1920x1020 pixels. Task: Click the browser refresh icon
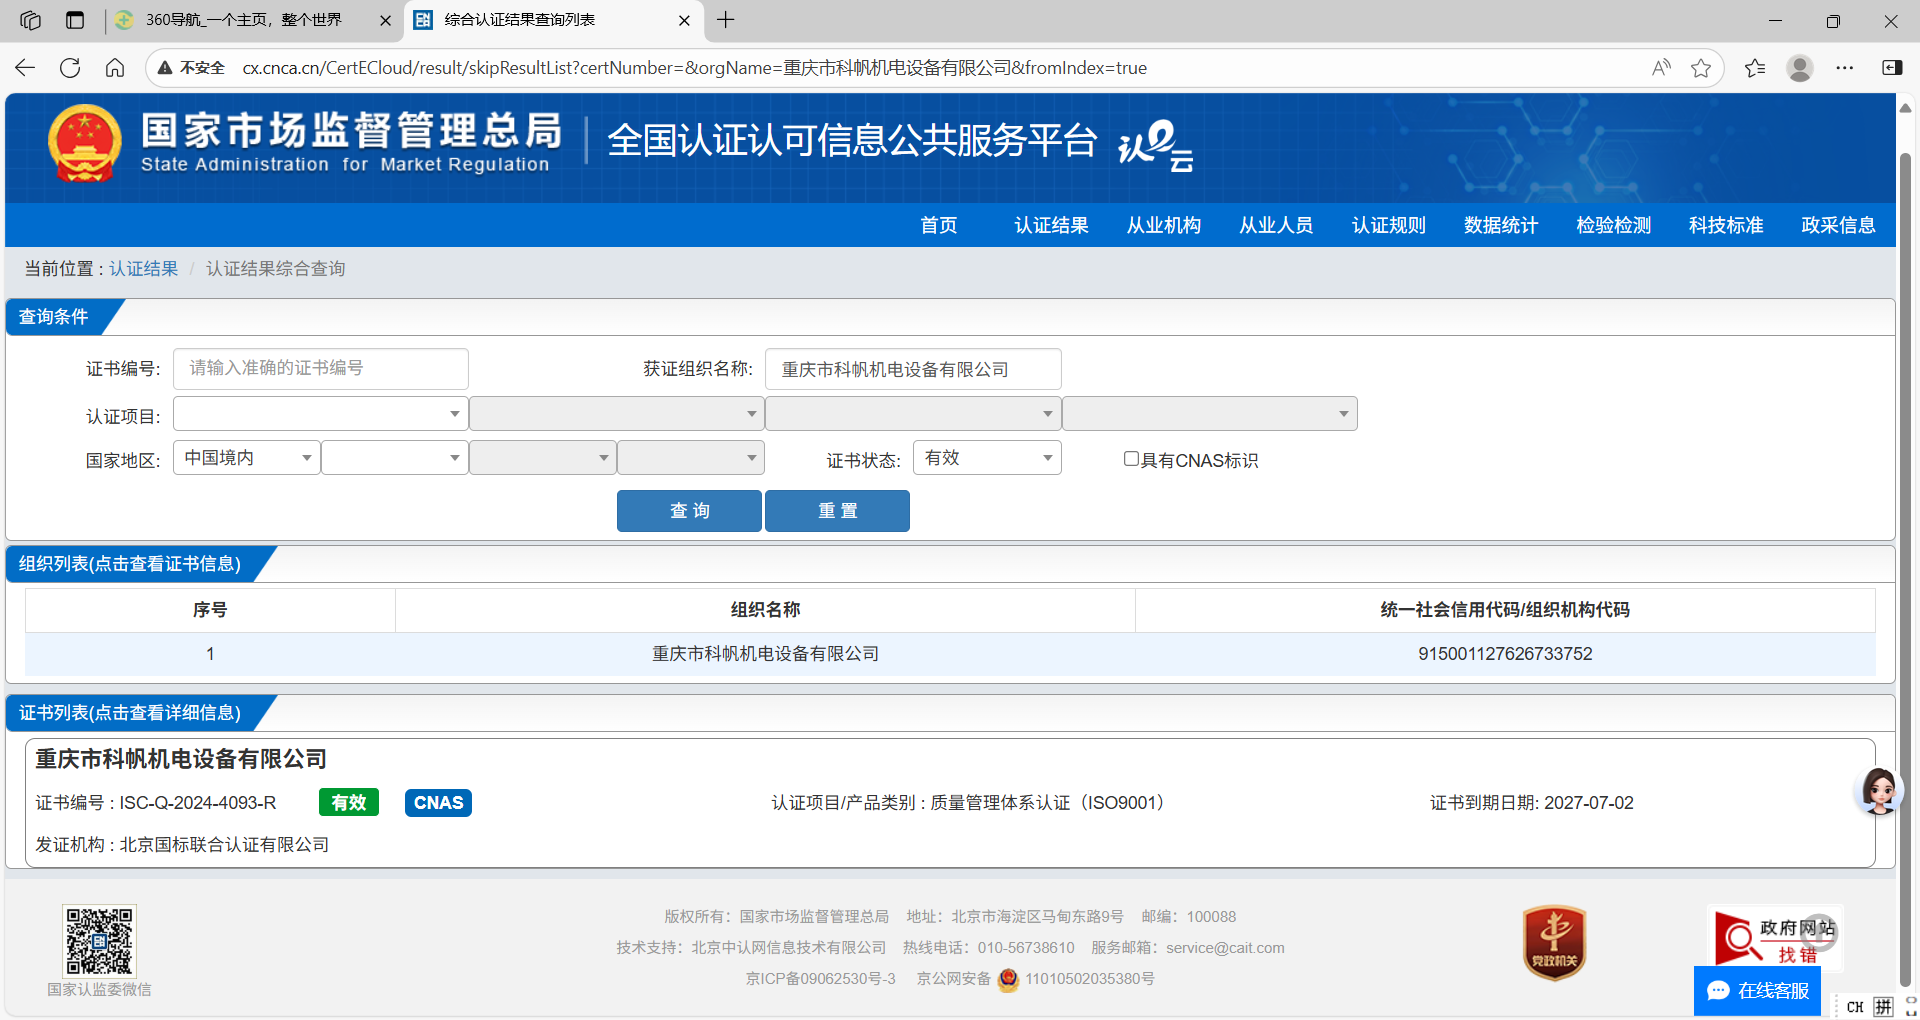(x=70, y=68)
